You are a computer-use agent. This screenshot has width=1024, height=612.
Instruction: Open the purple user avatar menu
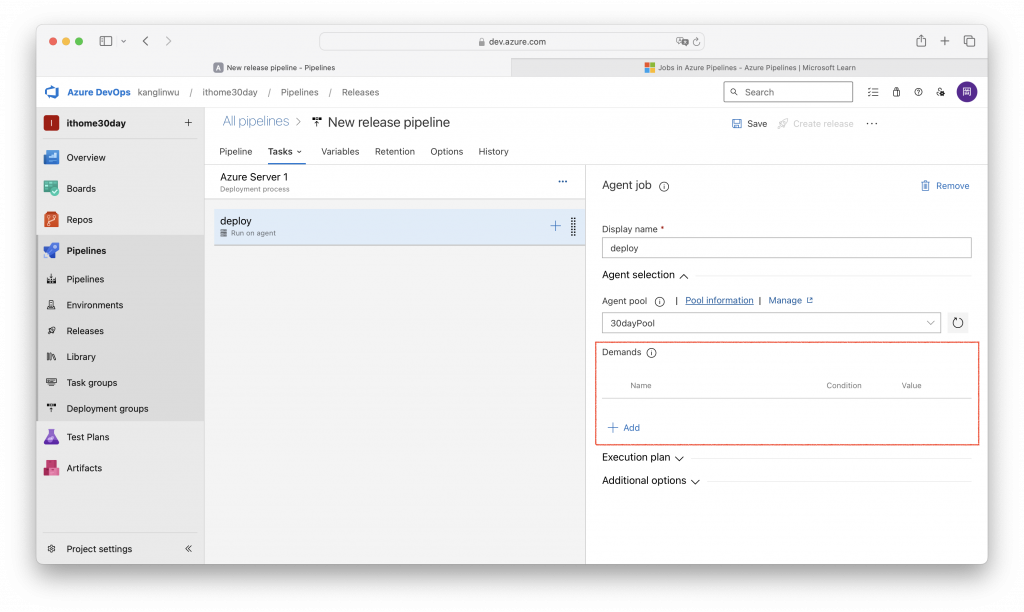(x=967, y=92)
